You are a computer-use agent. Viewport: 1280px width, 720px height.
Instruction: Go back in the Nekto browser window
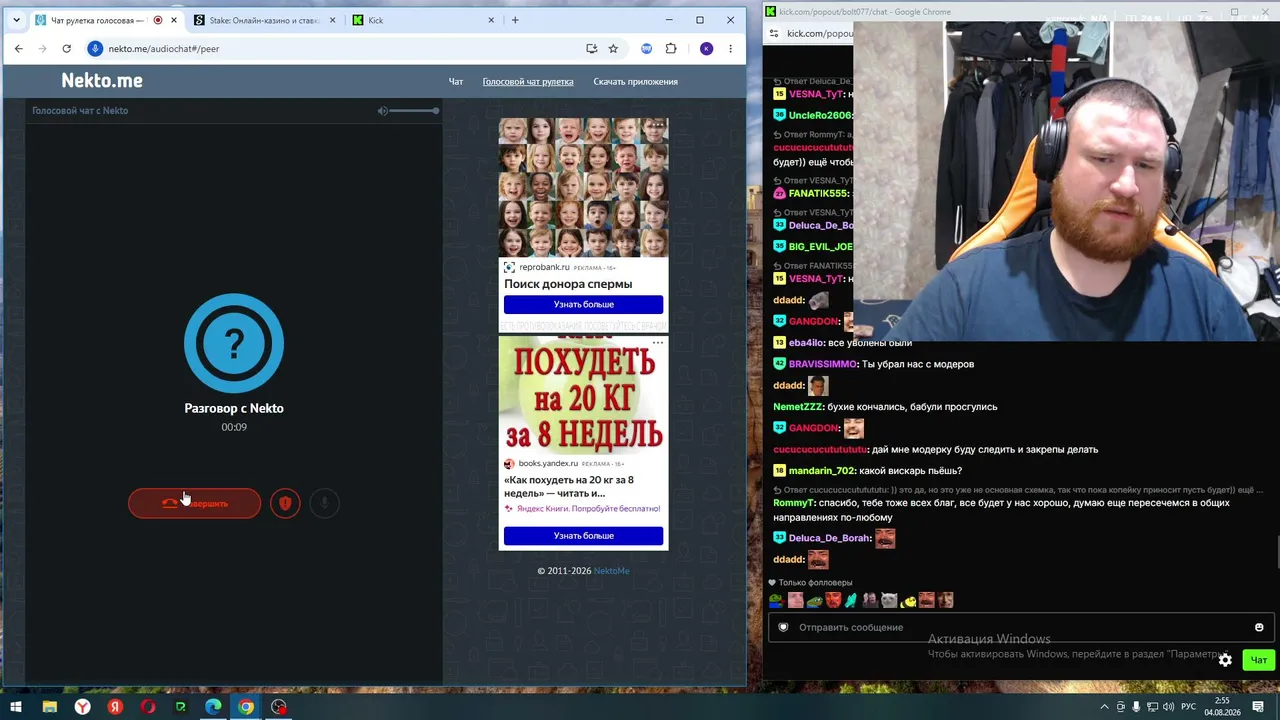click(x=18, y=48)
